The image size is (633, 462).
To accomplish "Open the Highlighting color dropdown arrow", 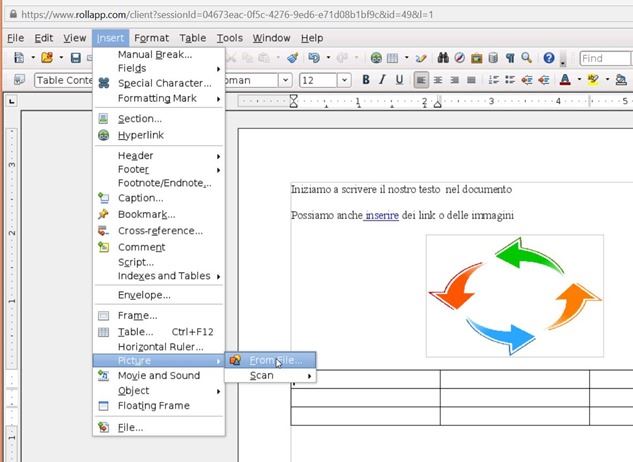I will click(x=607, y=80).
